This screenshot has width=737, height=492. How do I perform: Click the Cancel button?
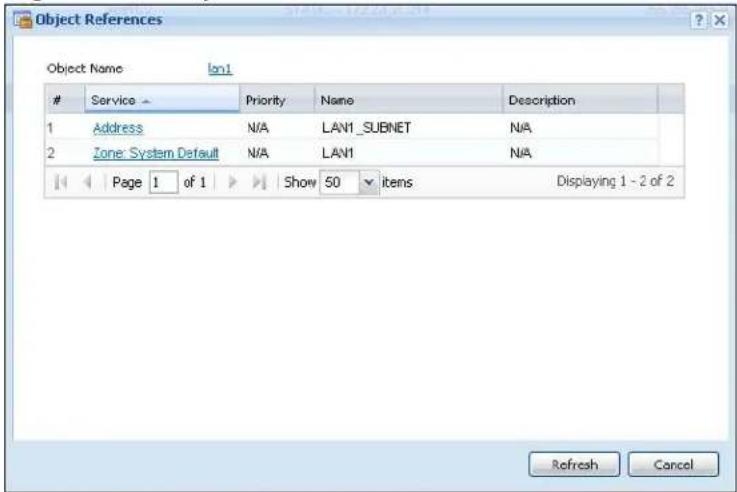tap(674, 464)
